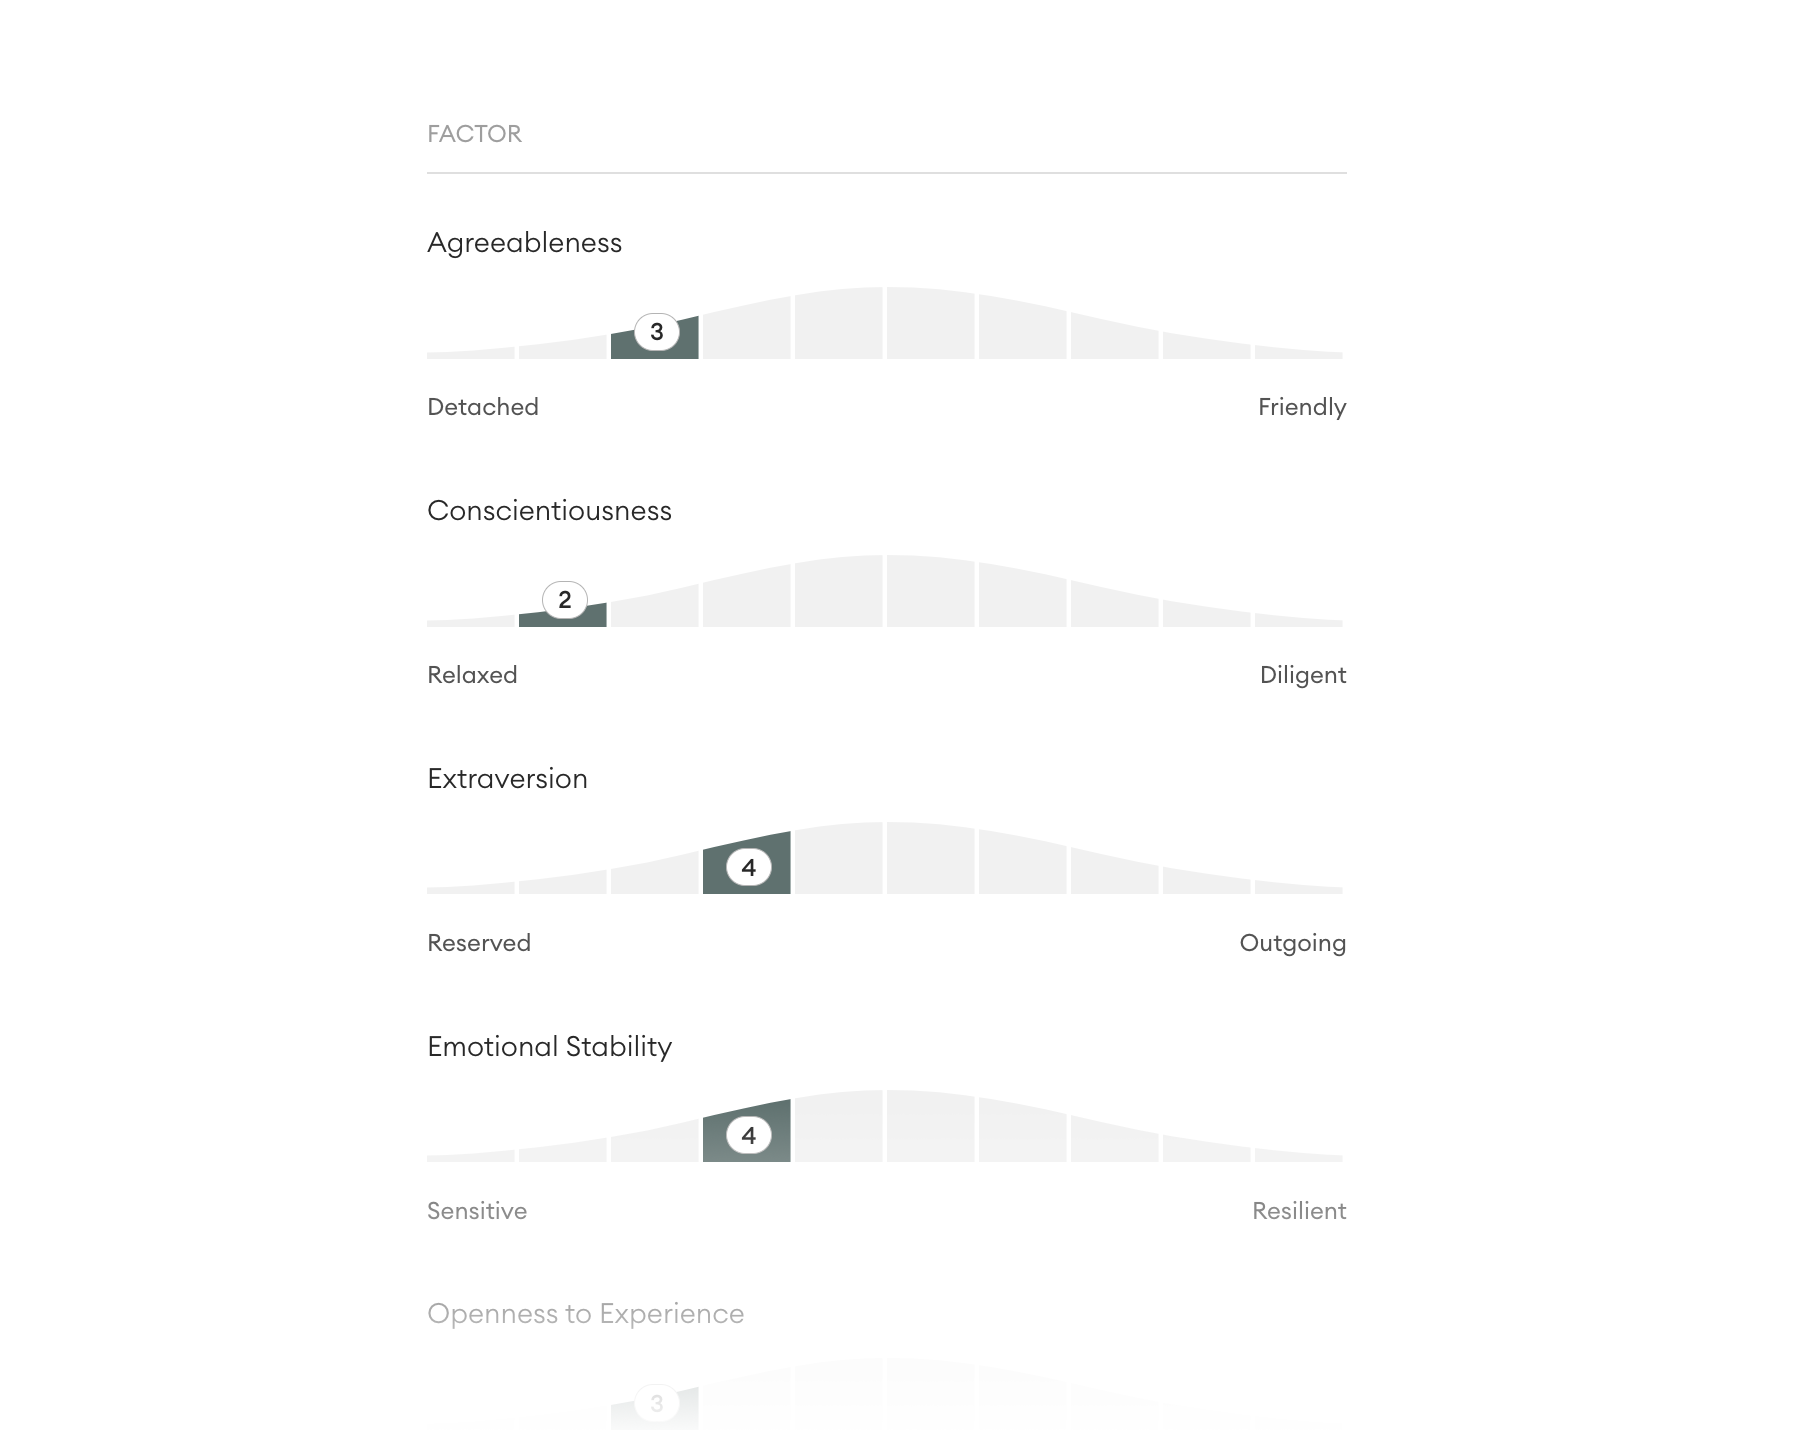This screenshot has height=1442, width=1794.
Task: Click the Extraversion factor title
Action: pyautogui.click(x=507, y=779)
